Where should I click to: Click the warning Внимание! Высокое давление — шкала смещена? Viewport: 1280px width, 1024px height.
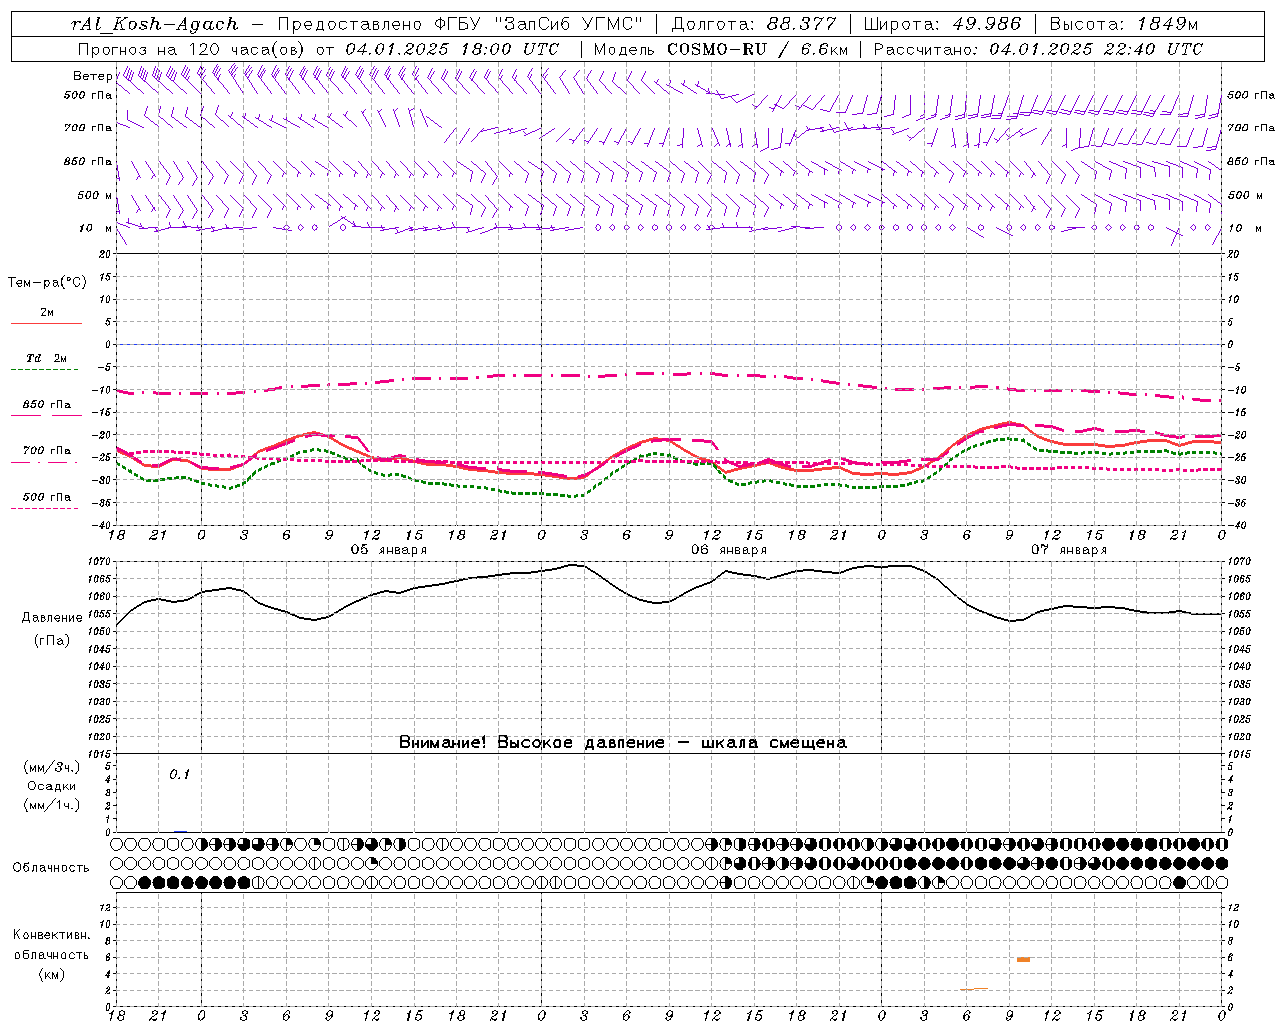tap(622, 743)
